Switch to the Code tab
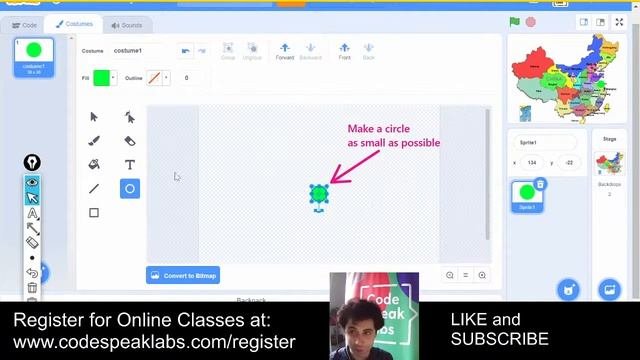This screenshot has height=360, width=640. pyautogui.click(x=24, y=25)
